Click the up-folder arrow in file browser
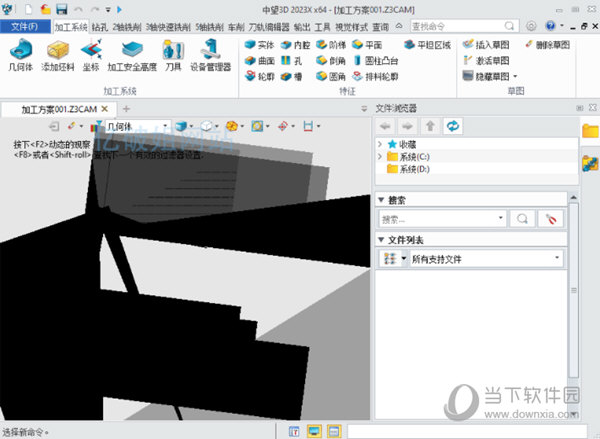The image size is (600, 439). (430, 126)
